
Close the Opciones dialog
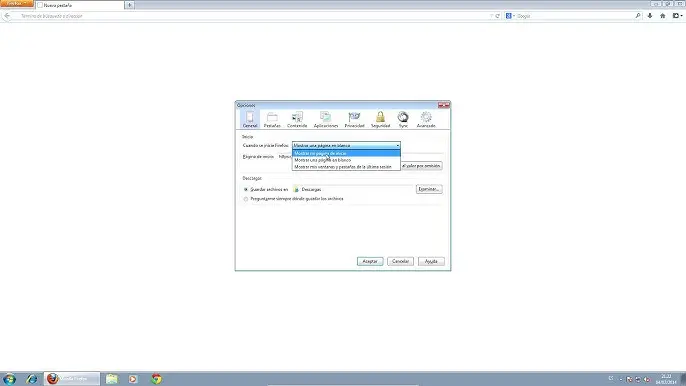click(x=444, y=105)
